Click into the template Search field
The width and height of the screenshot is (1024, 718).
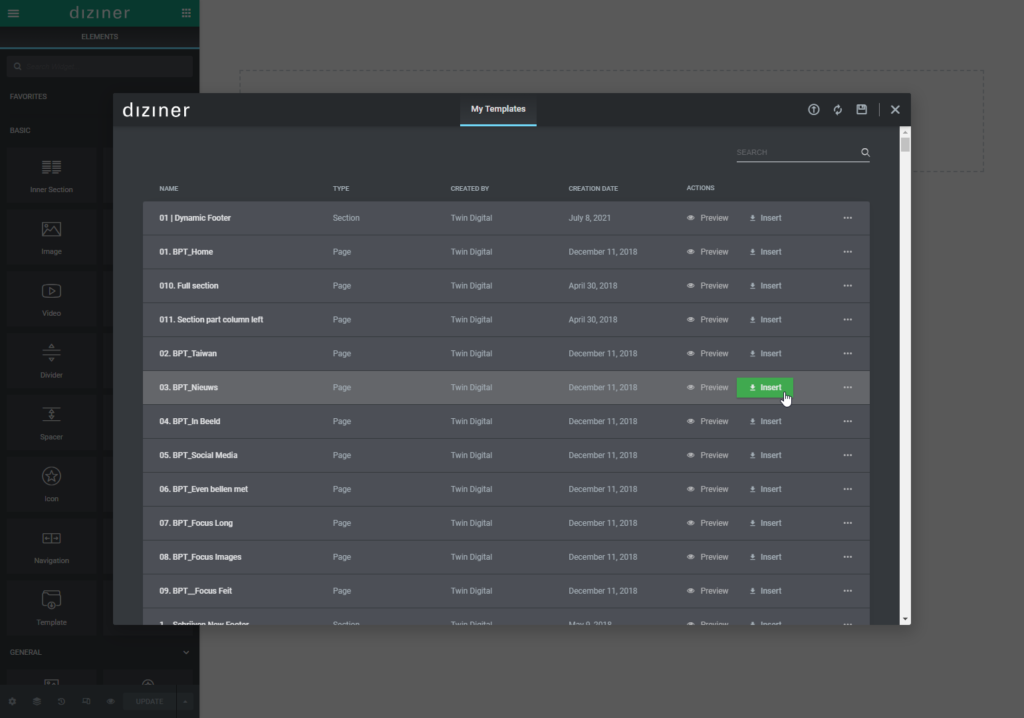[795, 153]
